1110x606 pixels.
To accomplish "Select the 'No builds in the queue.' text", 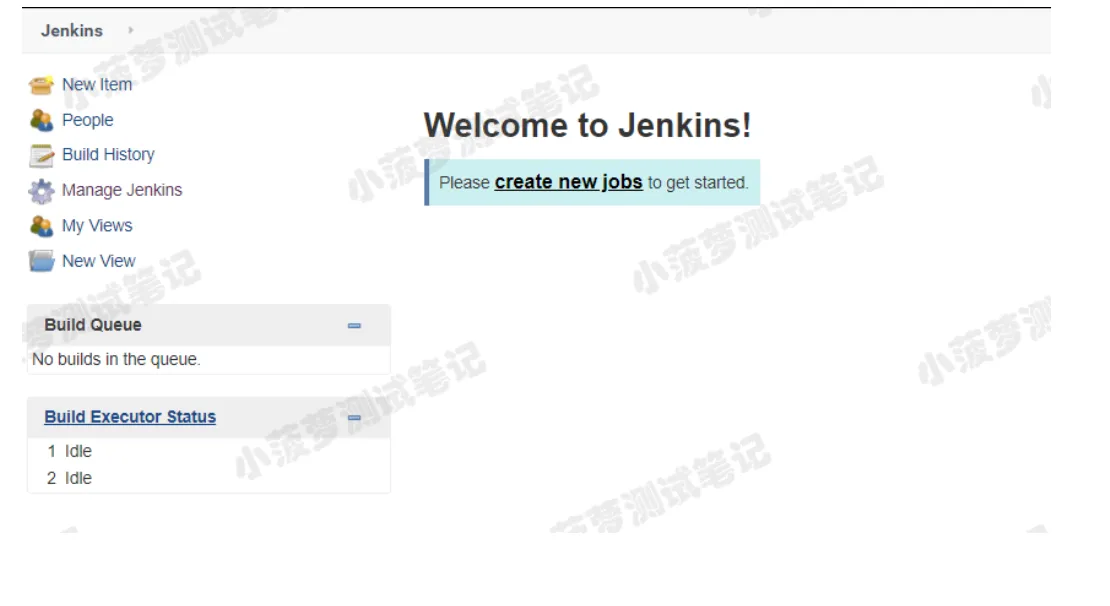I will [116, 360].
